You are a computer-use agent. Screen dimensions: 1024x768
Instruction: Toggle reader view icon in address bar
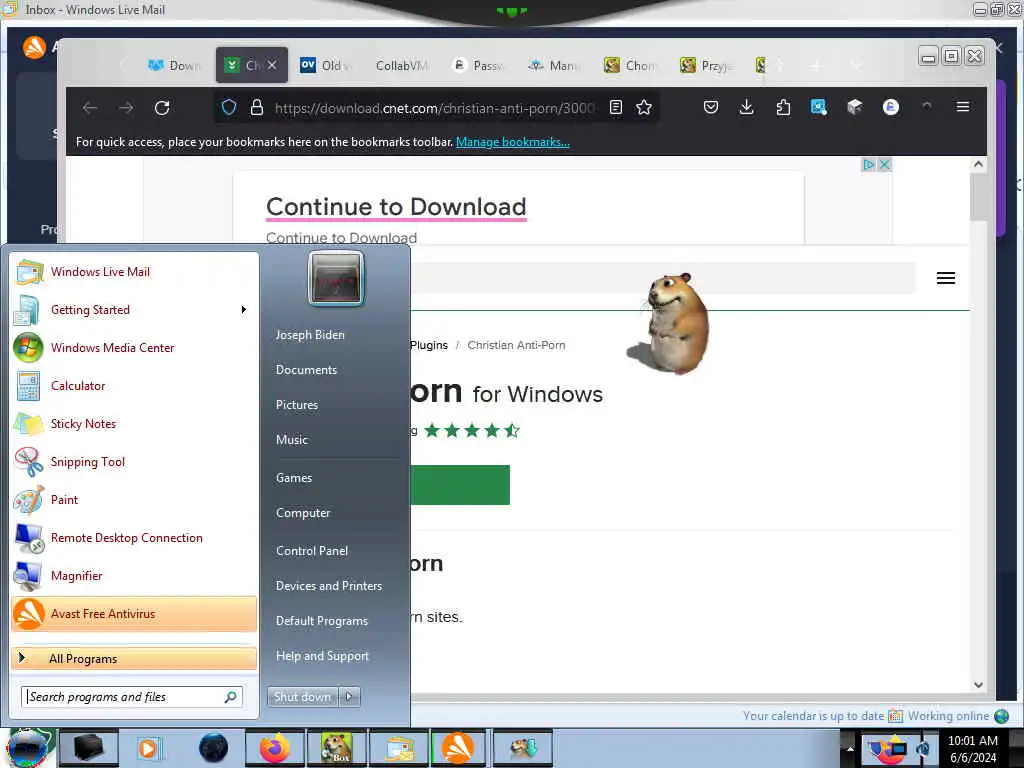[616, 107]
